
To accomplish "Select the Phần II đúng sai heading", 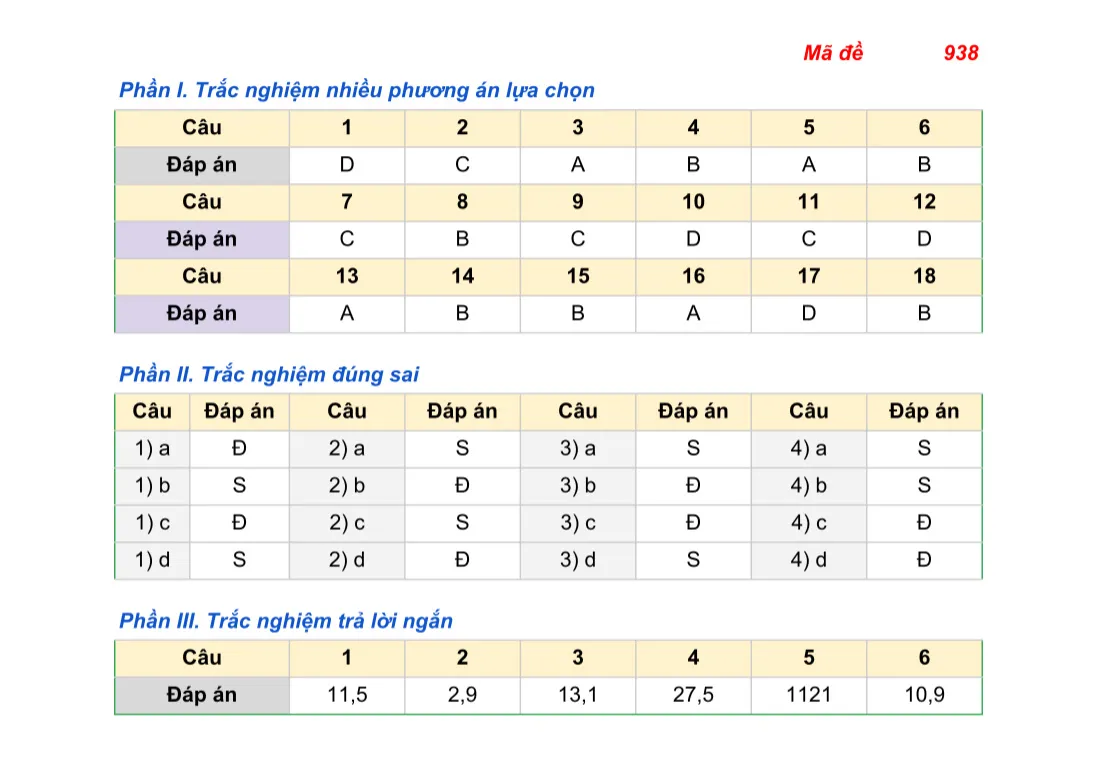I will coord(269,374).
